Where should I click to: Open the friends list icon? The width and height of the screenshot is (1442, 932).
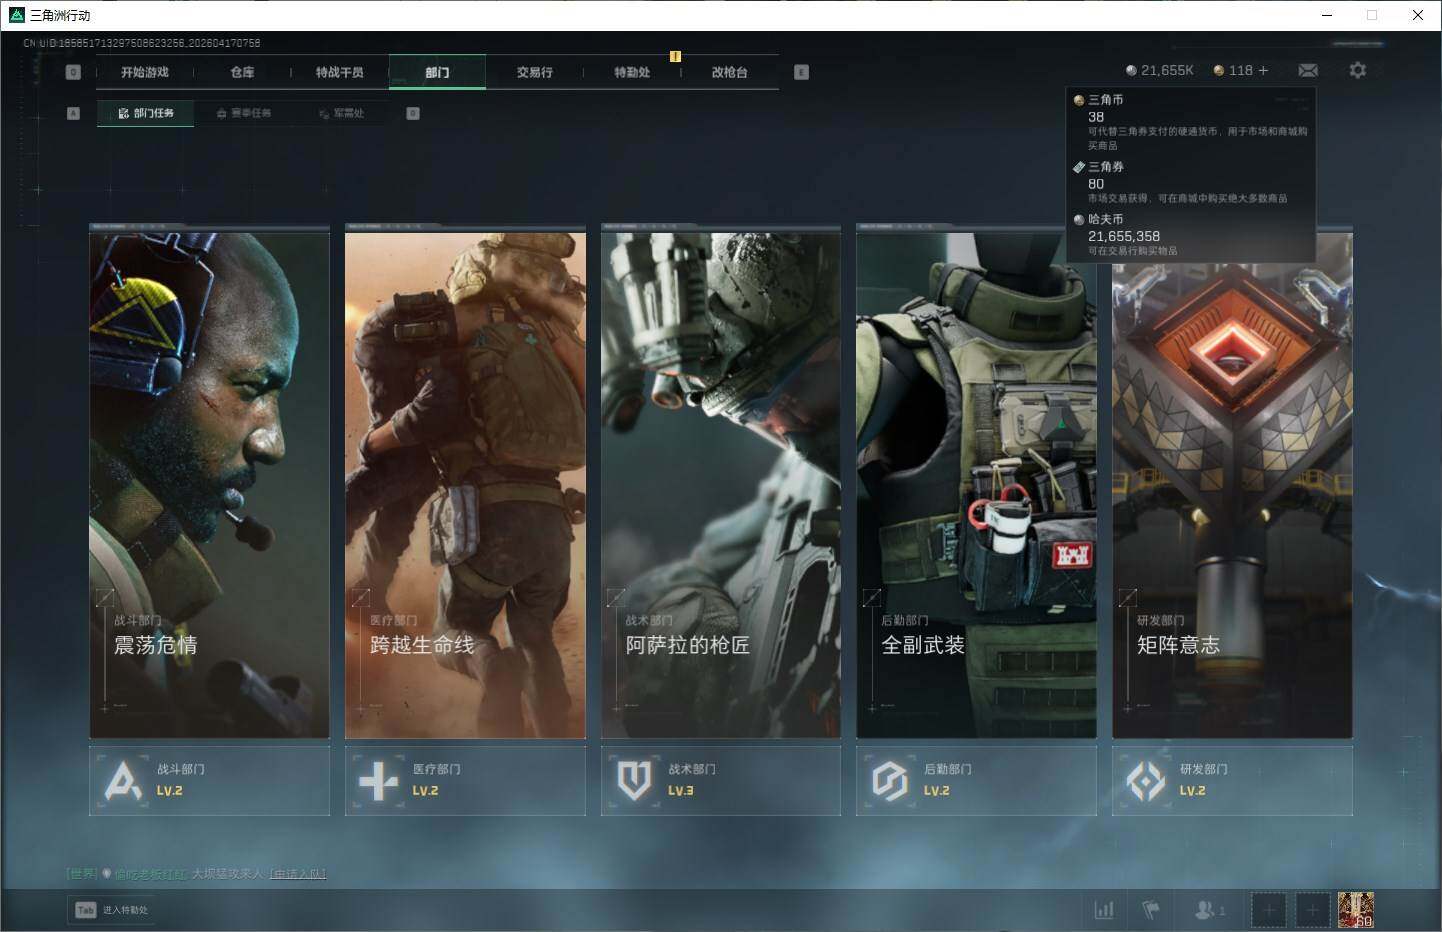(x=1208, y=910)
